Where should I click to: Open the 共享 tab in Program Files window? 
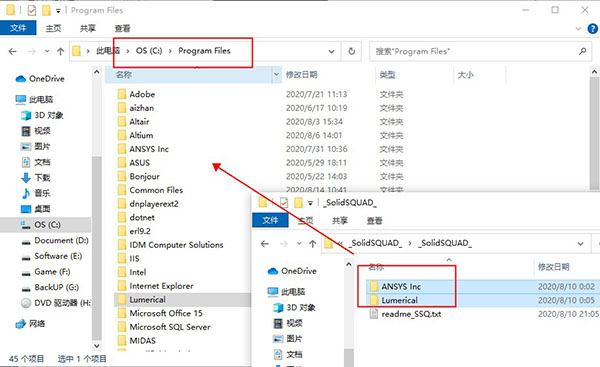[x=88, y=28]
